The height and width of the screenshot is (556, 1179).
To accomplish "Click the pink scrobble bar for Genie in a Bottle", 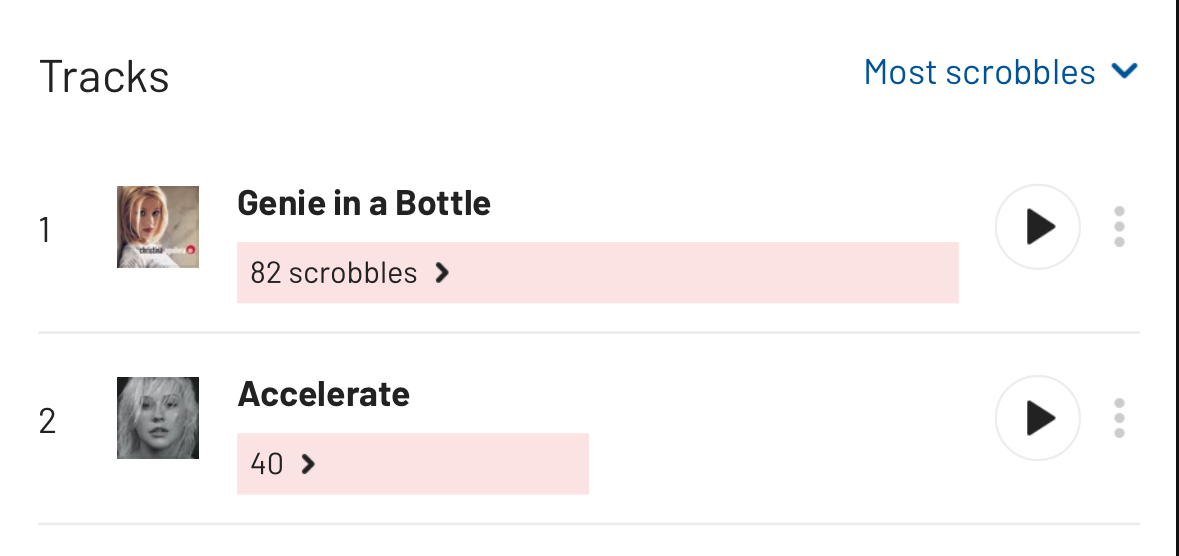I will pyautogui.click(x=598, y=272).
